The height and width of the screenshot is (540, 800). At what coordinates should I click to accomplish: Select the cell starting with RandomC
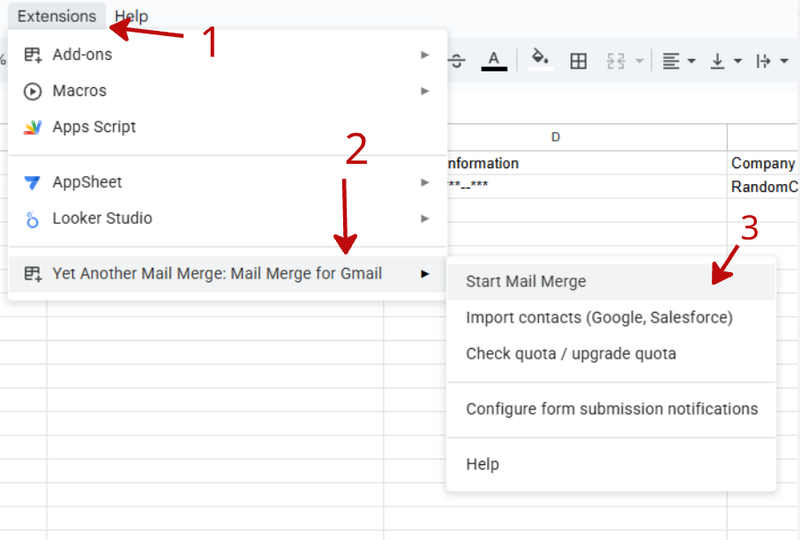[x=763, y=187]
